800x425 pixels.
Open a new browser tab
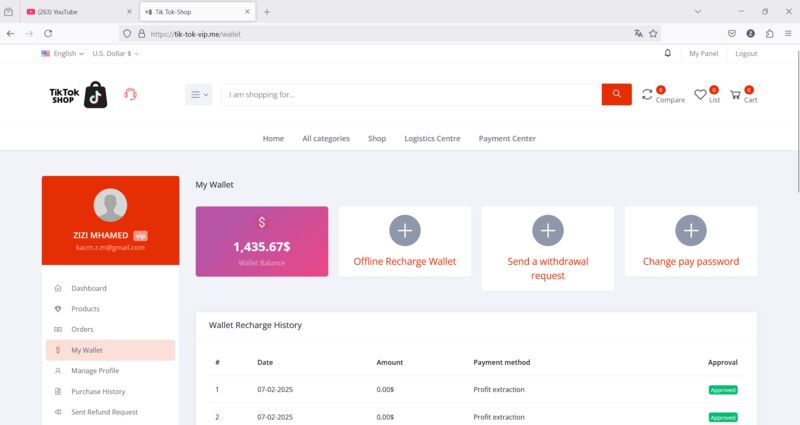(267, 12)
